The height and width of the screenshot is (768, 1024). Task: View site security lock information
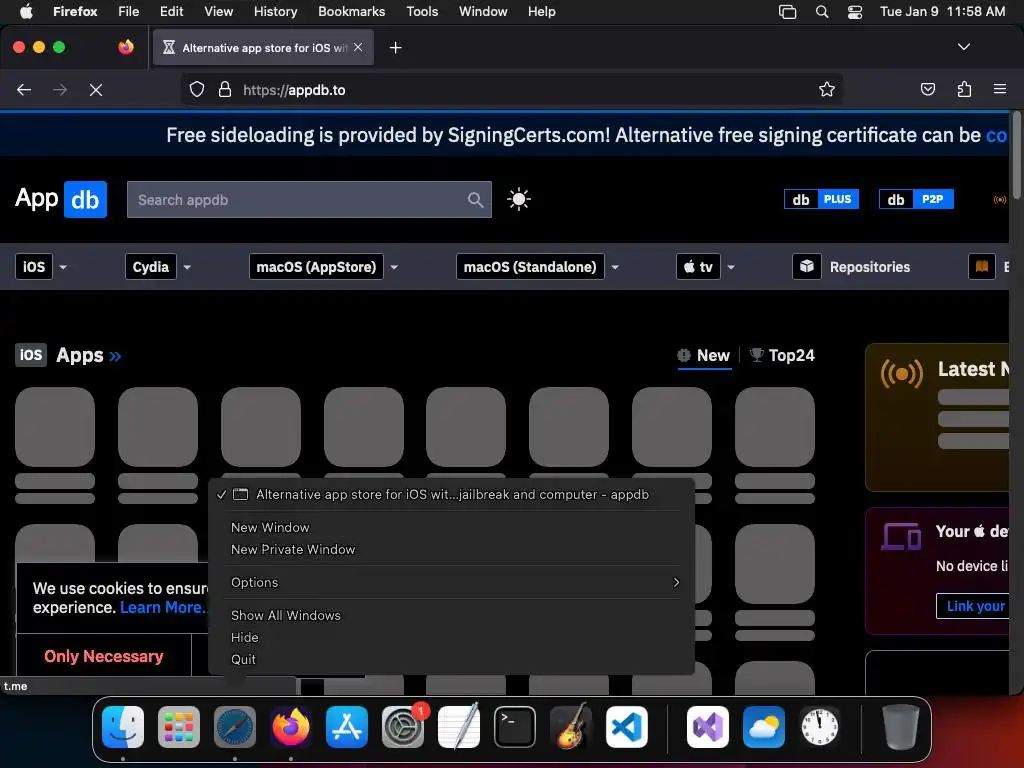(225, 89)
